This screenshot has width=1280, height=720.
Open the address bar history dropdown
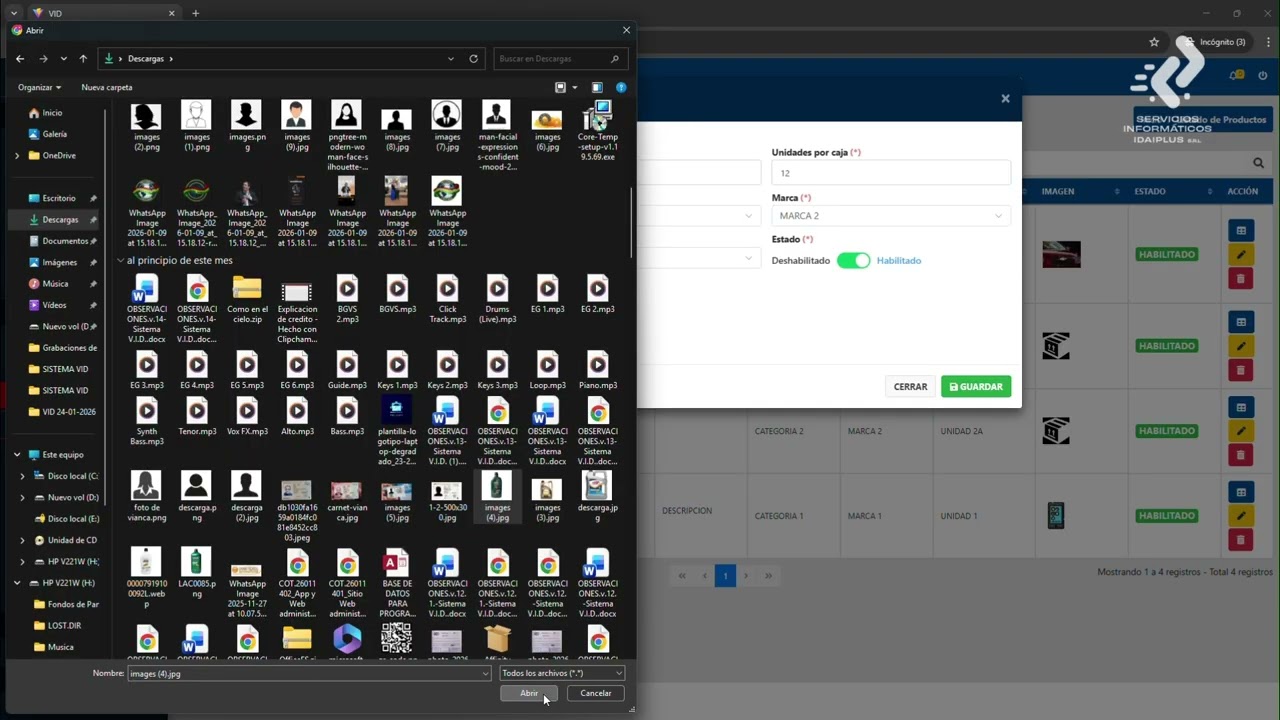coord(451,59)
